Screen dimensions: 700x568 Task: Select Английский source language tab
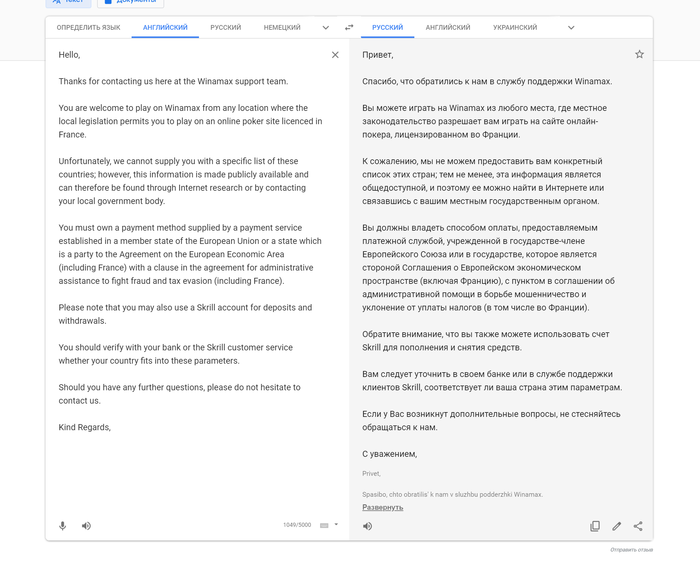165,28
